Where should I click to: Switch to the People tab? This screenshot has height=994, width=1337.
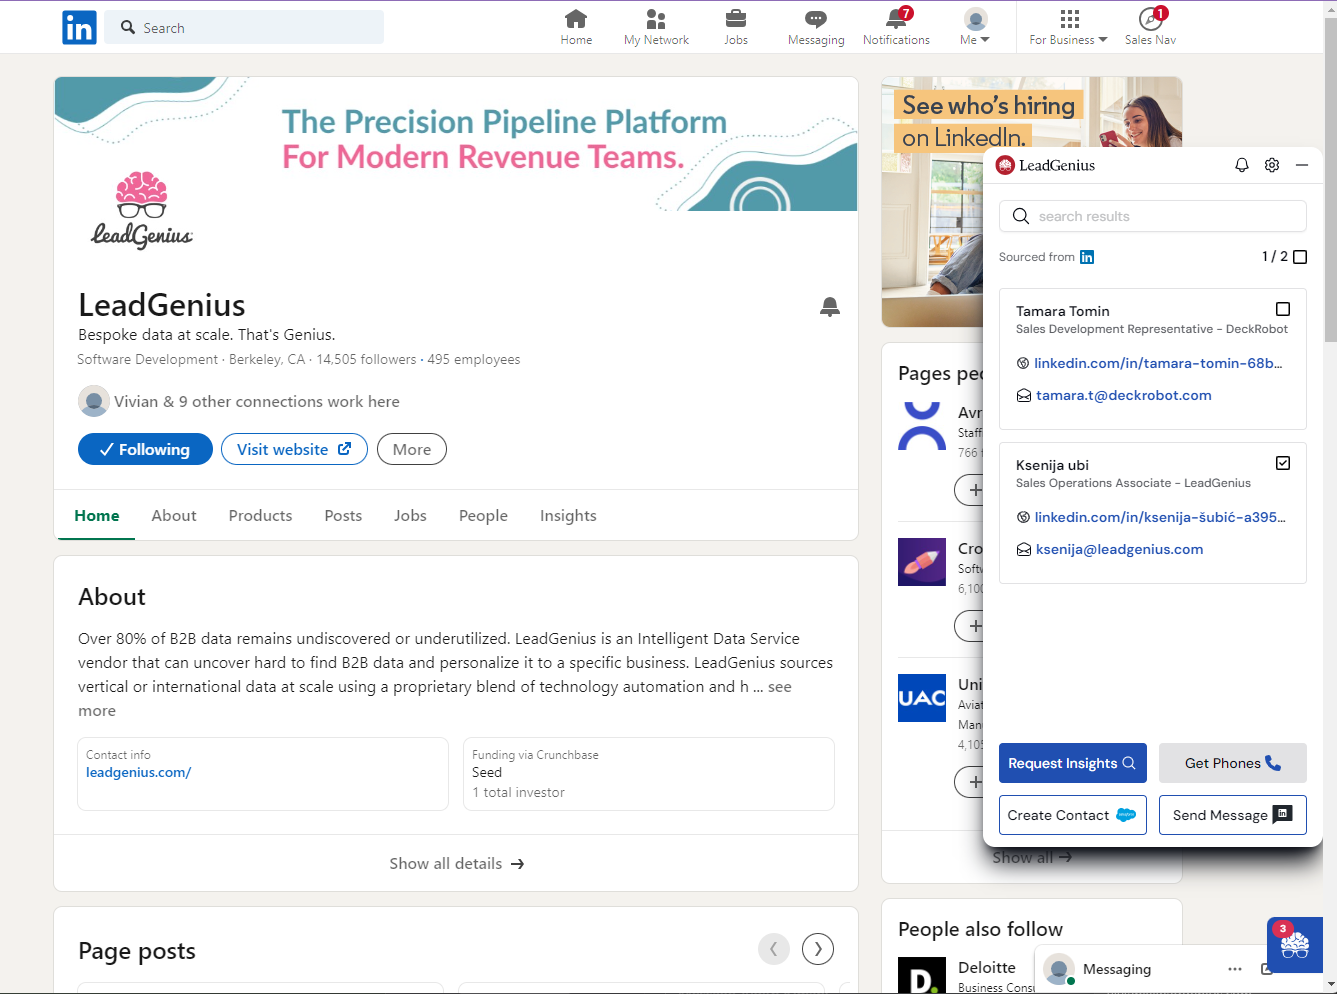(x=483, y=515)
